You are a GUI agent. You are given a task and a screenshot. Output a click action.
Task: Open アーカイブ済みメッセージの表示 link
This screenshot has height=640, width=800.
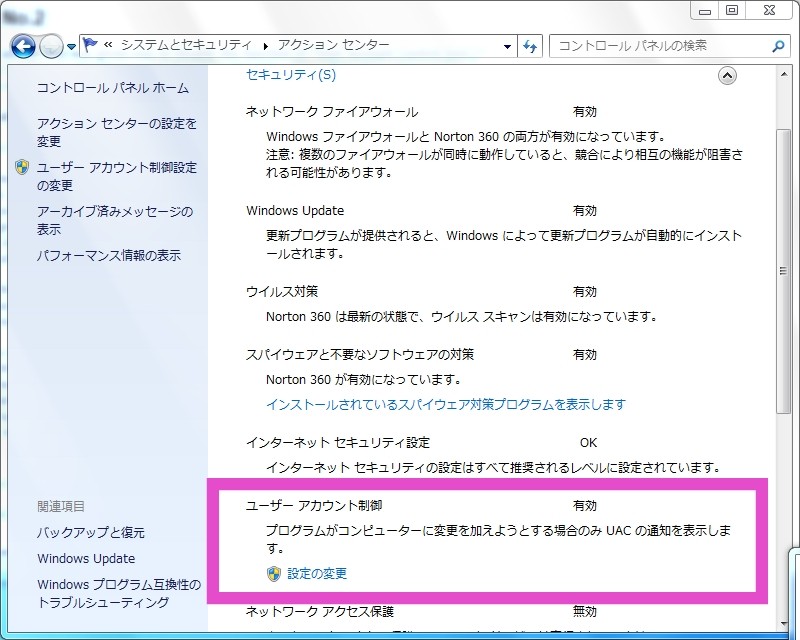click(x=115, y=220)
